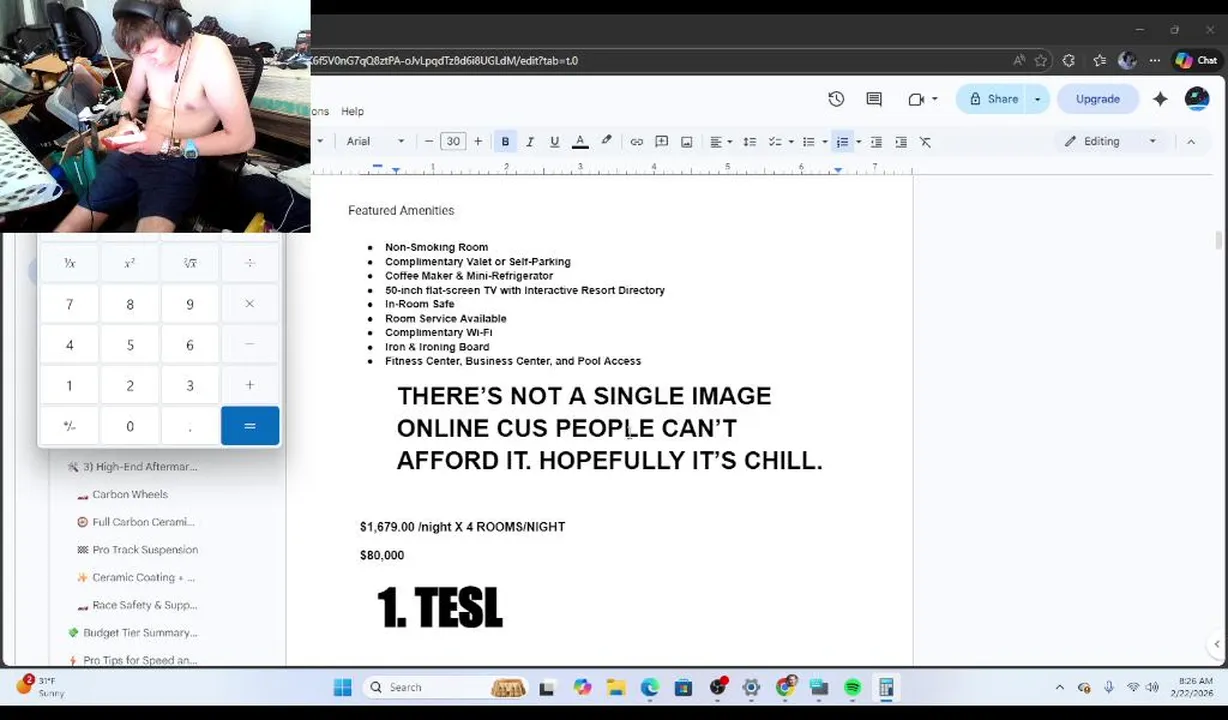Select outline item Full Carbon Cerami...

point(143,522)
